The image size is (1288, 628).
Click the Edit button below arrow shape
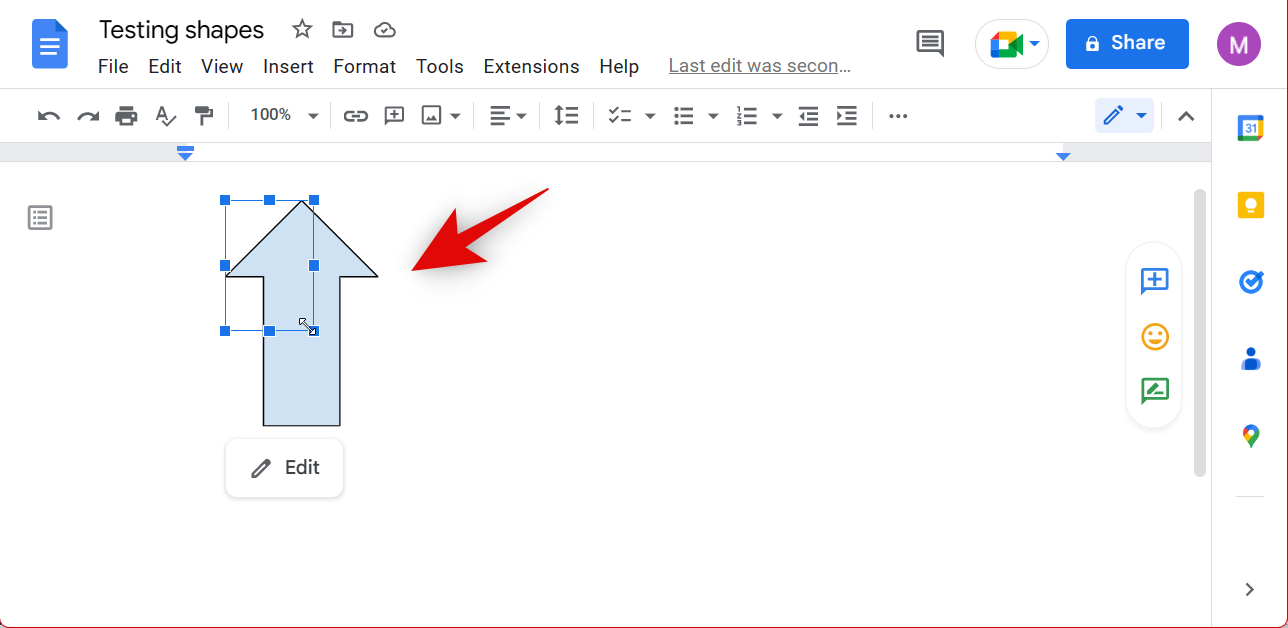[x=285, y=468]
